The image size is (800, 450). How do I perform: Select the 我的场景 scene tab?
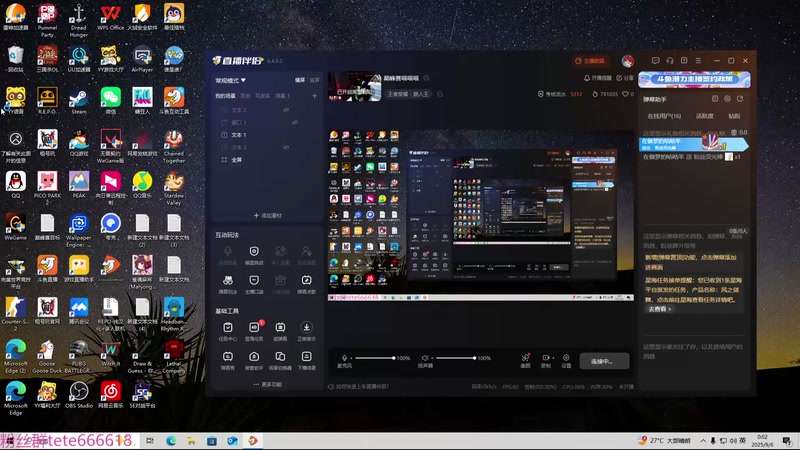click(225, 95)
